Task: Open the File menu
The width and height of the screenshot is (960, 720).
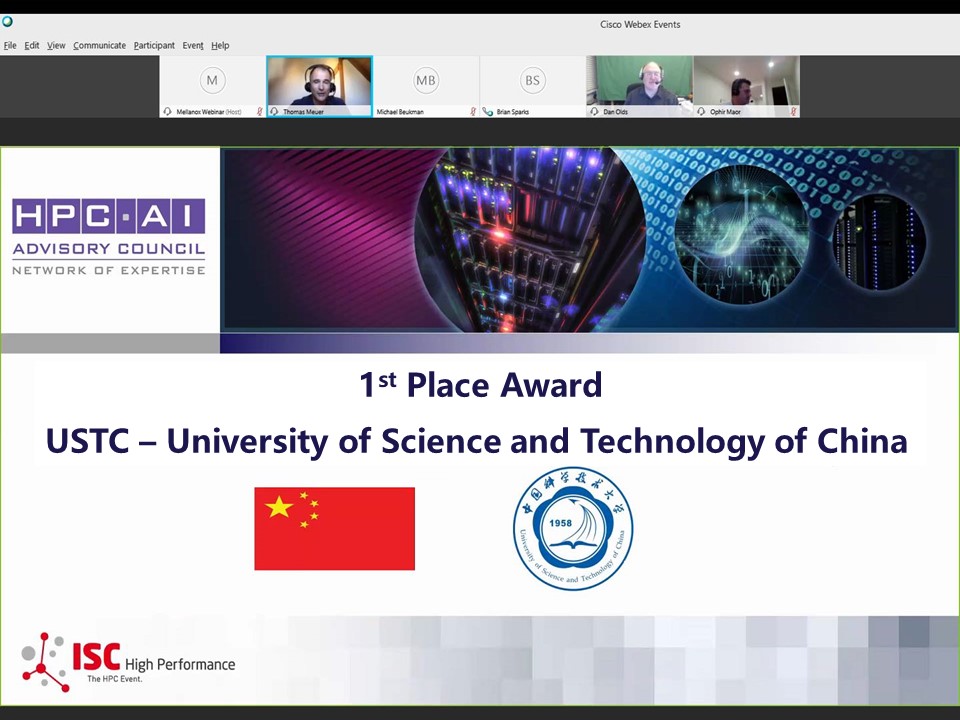Action: [10, 45]
